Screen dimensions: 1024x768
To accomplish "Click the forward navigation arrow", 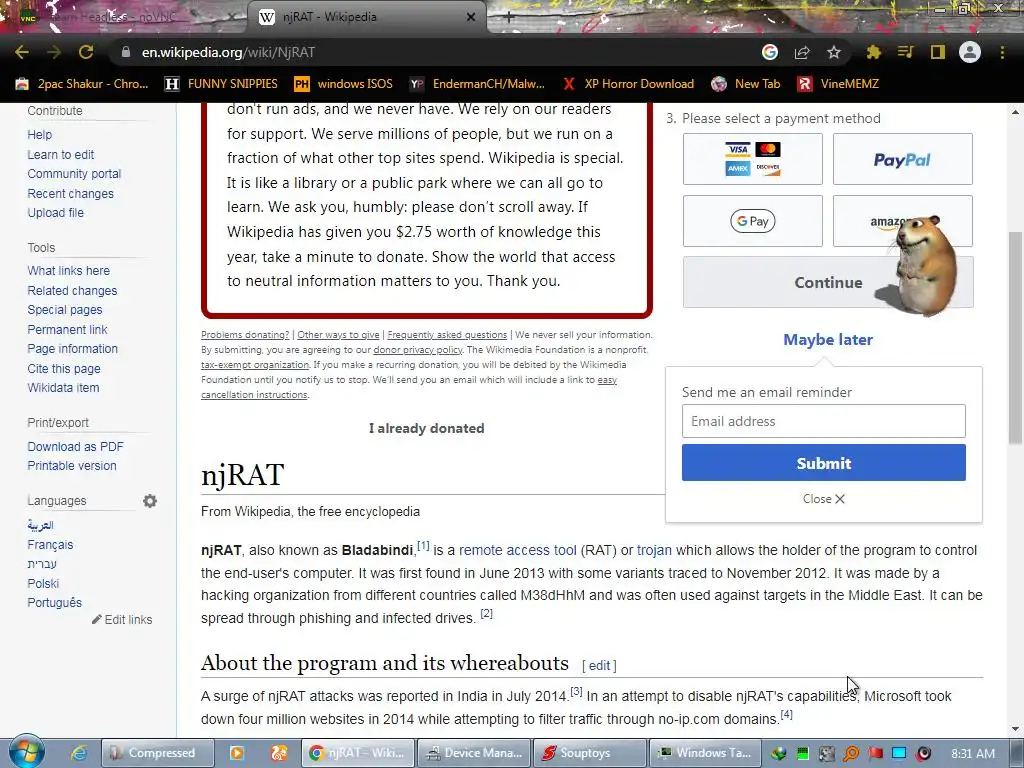I will pos(54,52).
